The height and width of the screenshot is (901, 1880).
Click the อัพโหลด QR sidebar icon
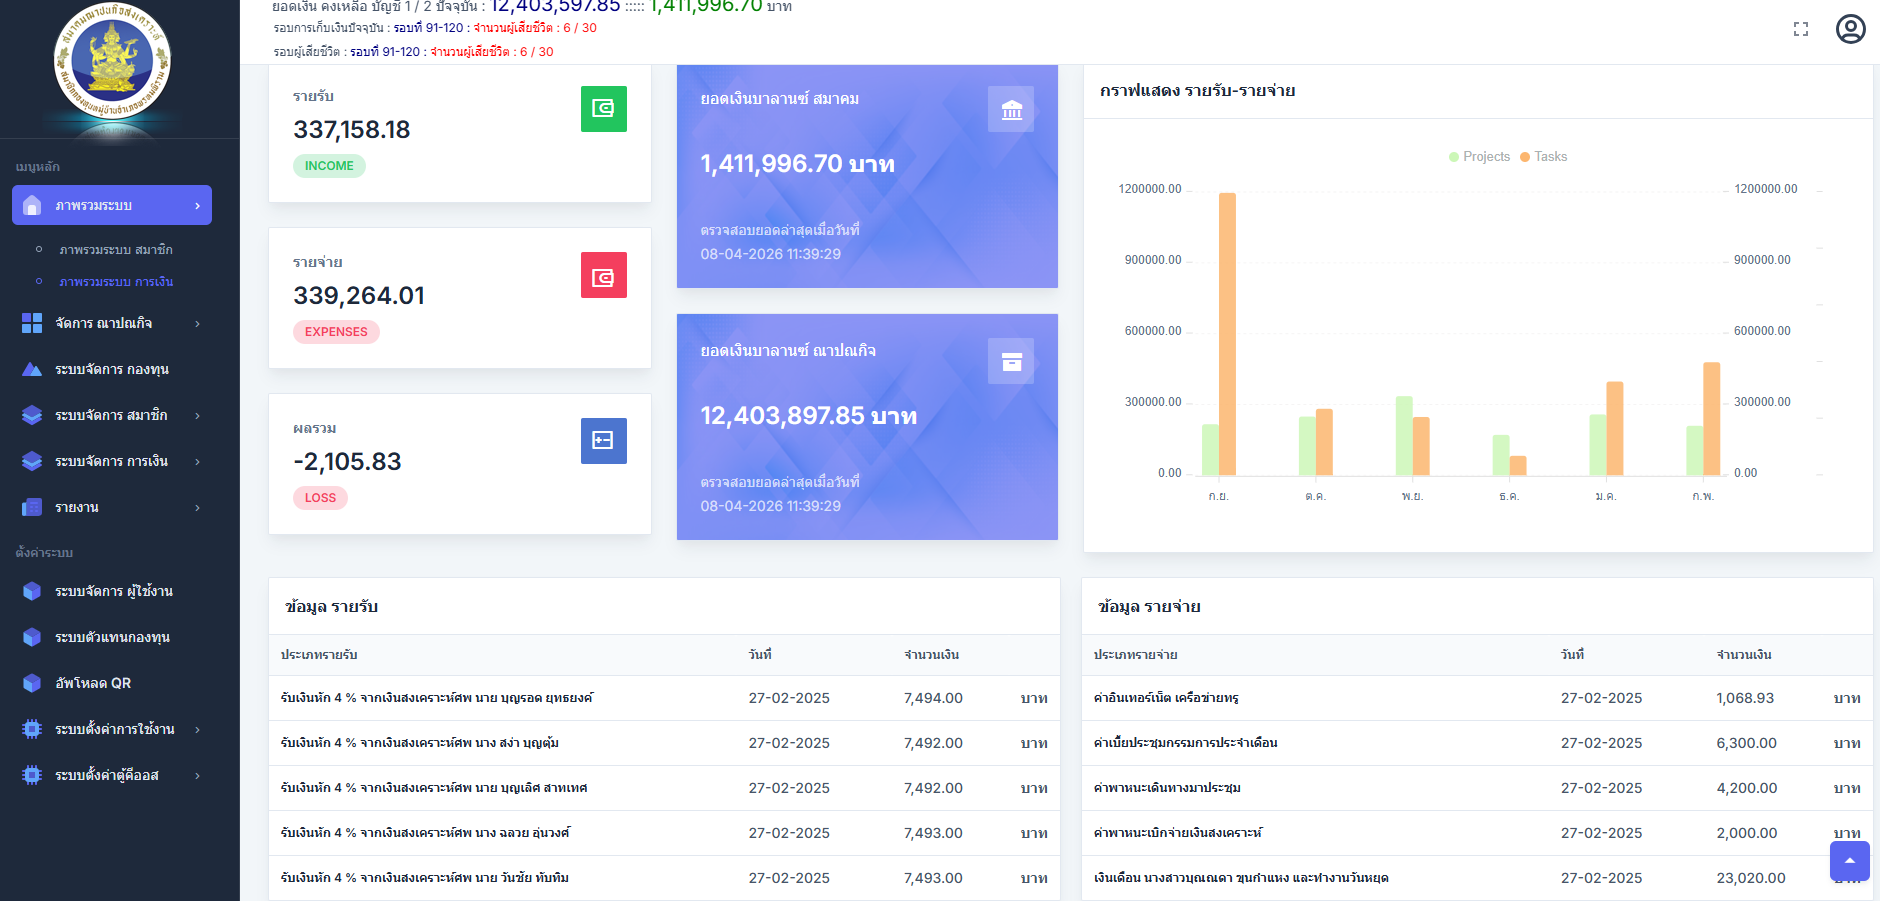(32, 683)
